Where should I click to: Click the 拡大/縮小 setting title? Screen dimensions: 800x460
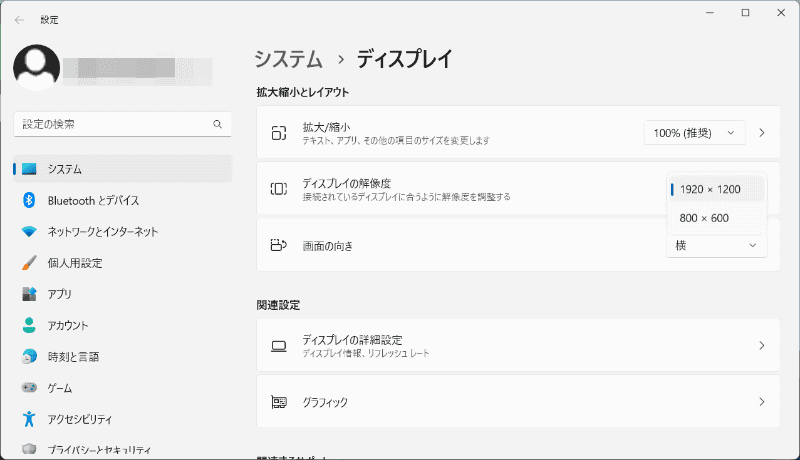coord(326,127)
